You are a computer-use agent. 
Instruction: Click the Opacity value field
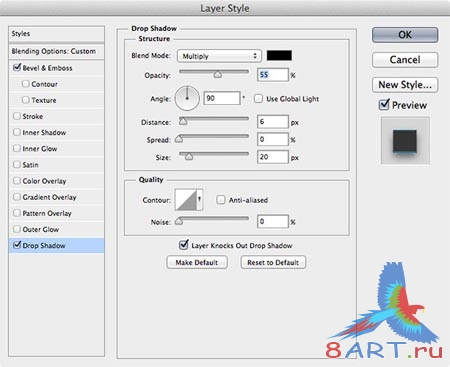click(x=272, y=75)
